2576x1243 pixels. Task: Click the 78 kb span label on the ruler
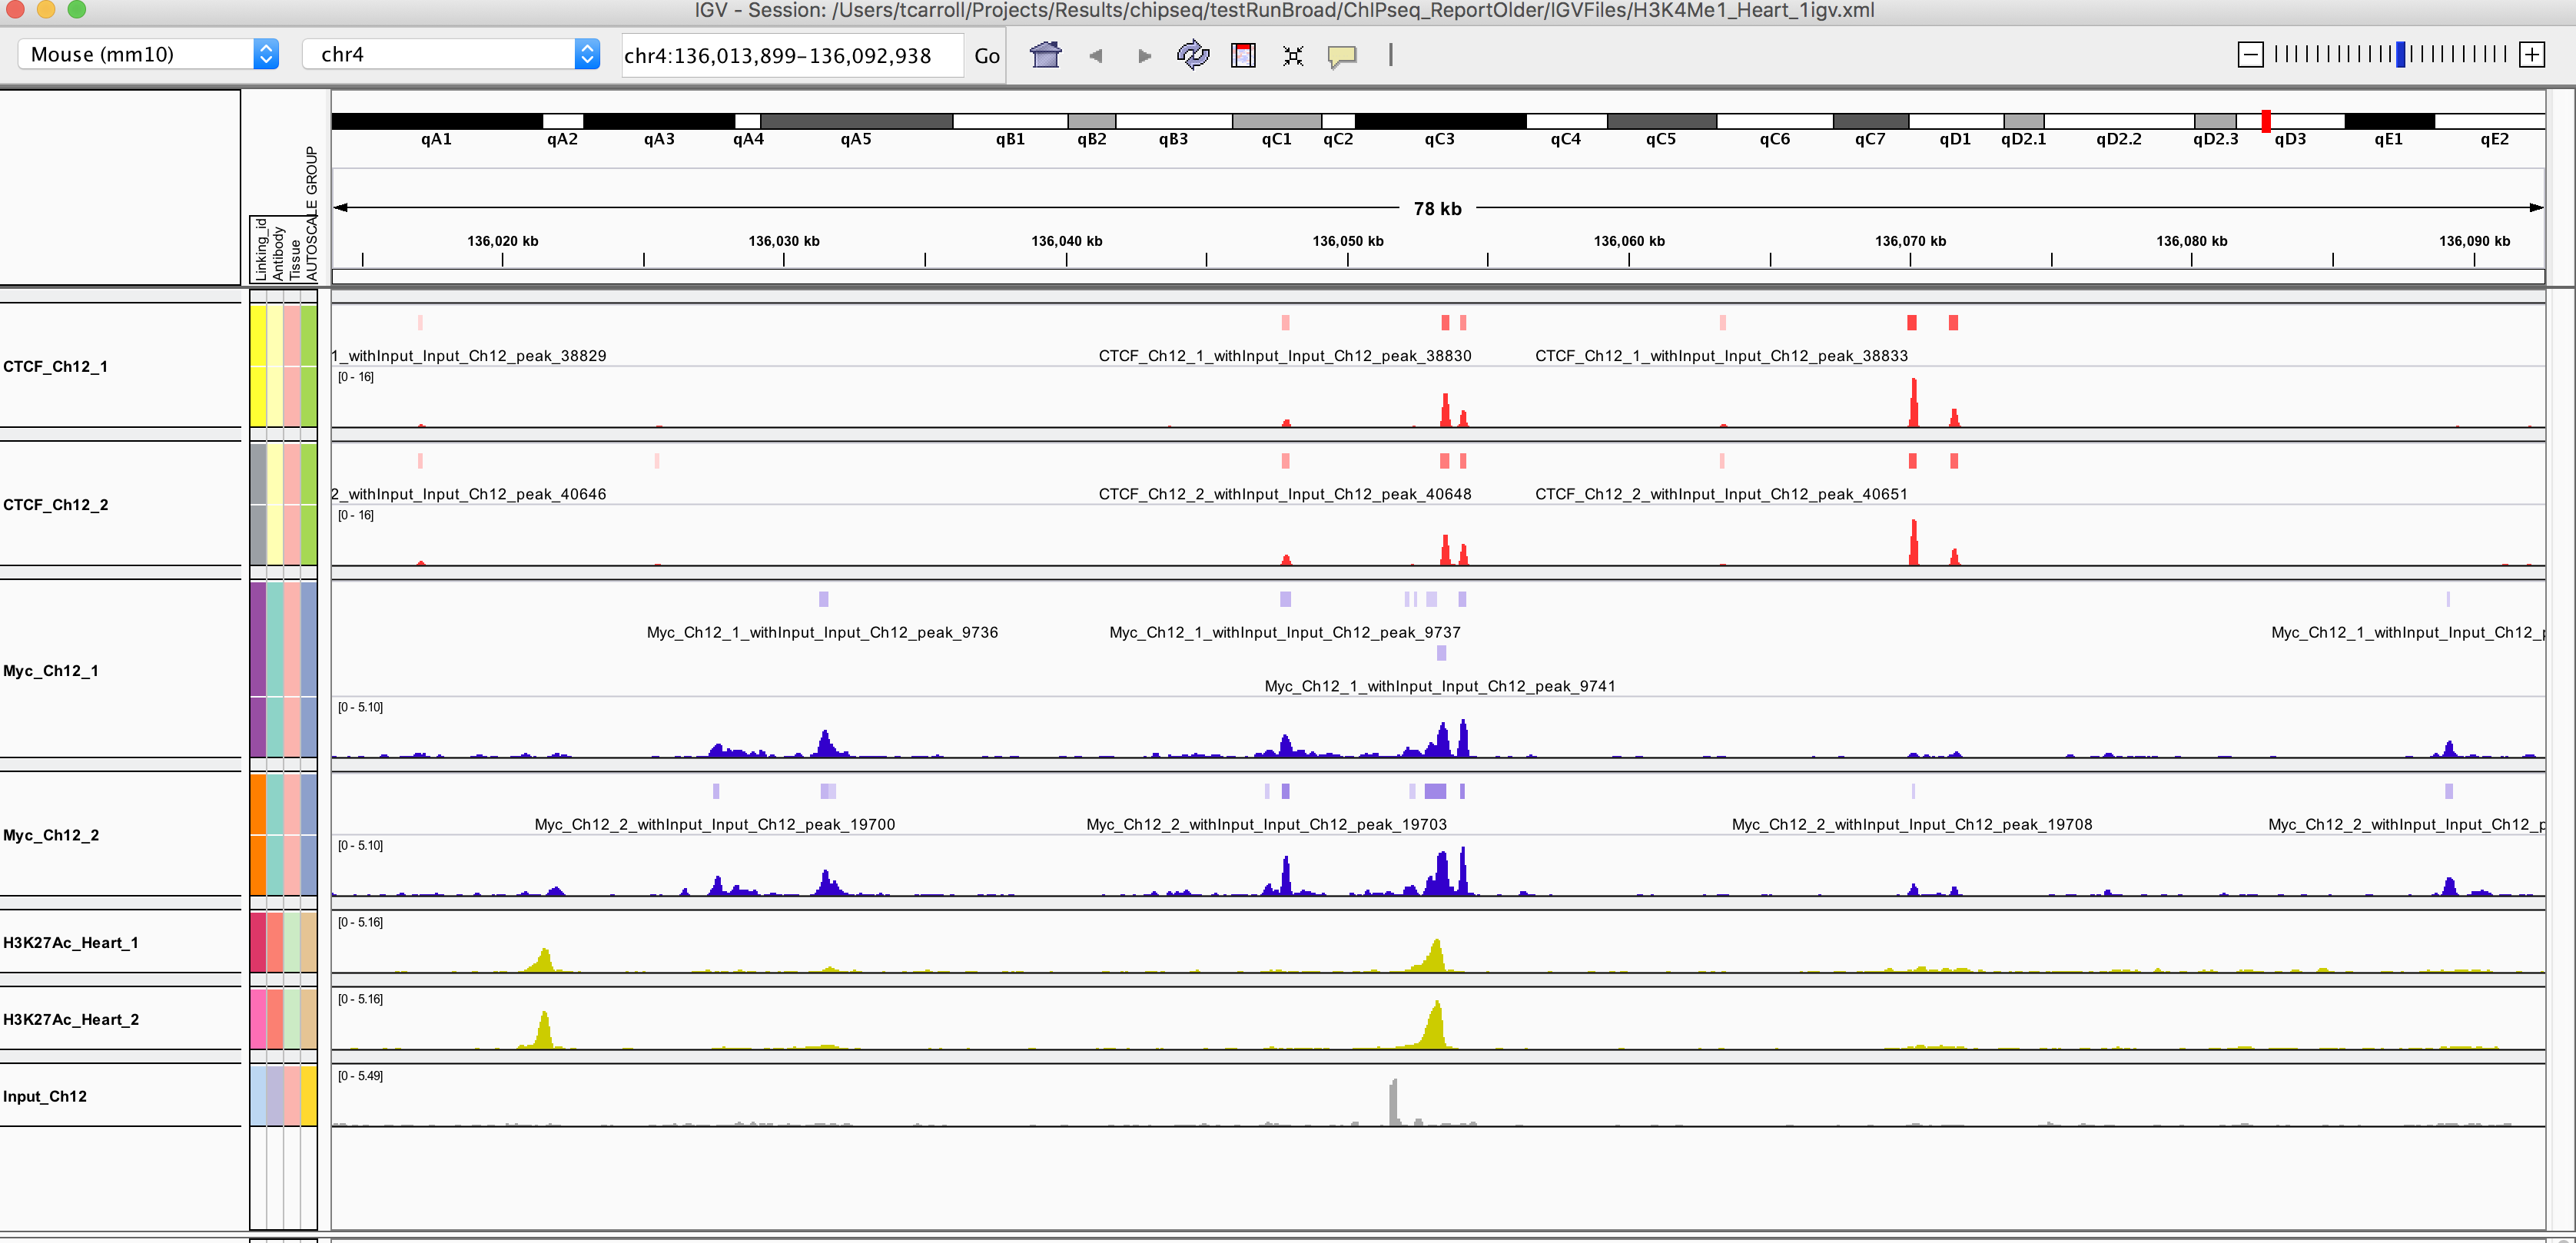pos(1437,208)
